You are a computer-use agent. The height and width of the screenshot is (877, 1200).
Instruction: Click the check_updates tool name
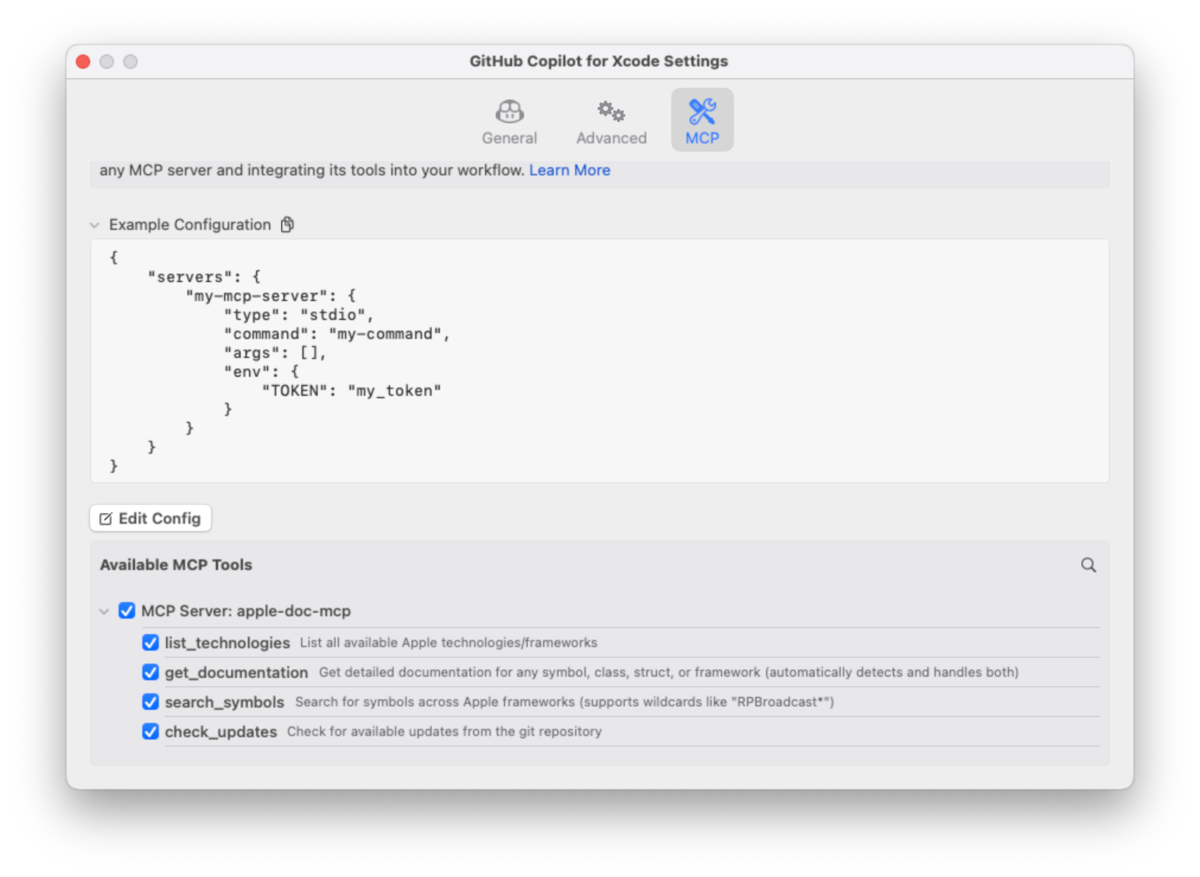tap(221, 732)
